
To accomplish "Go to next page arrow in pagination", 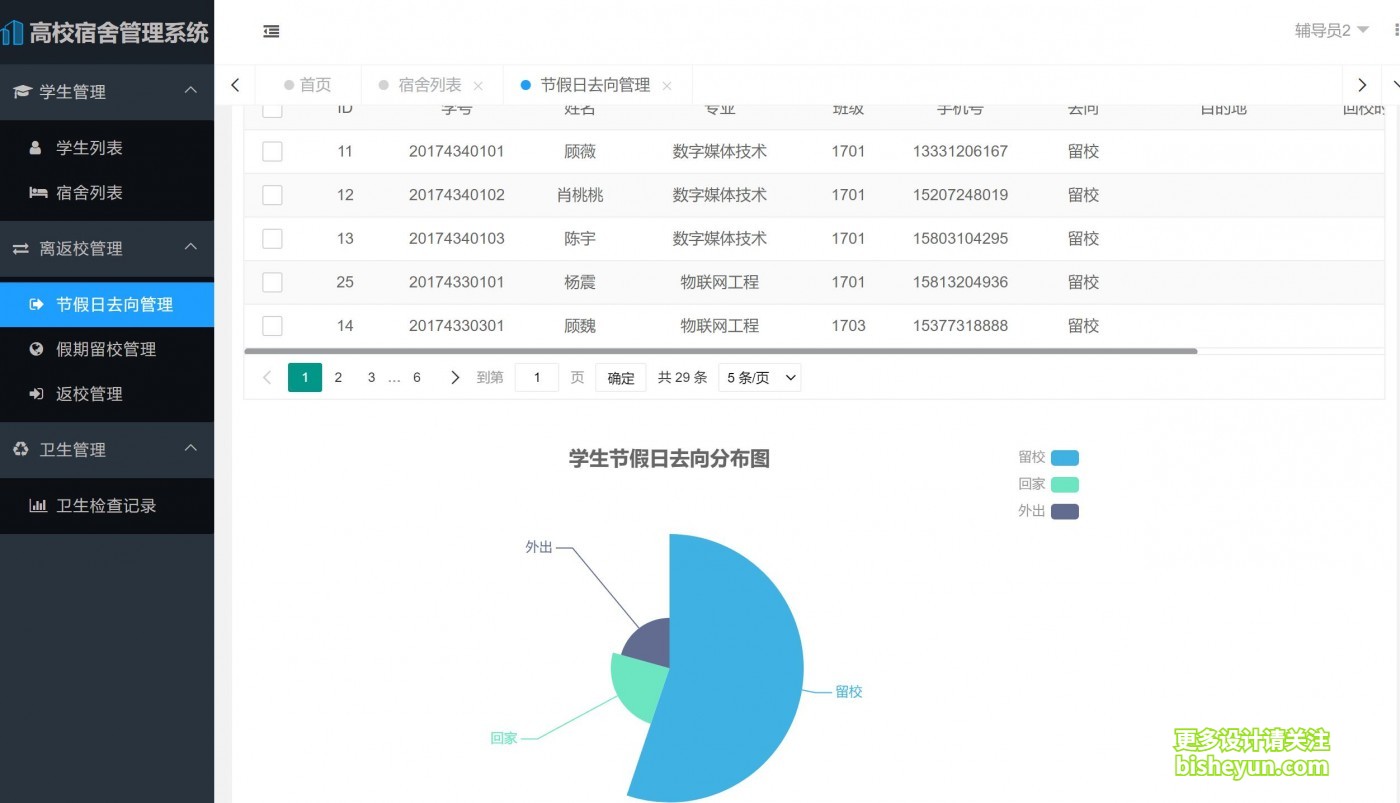I will 455,377.
